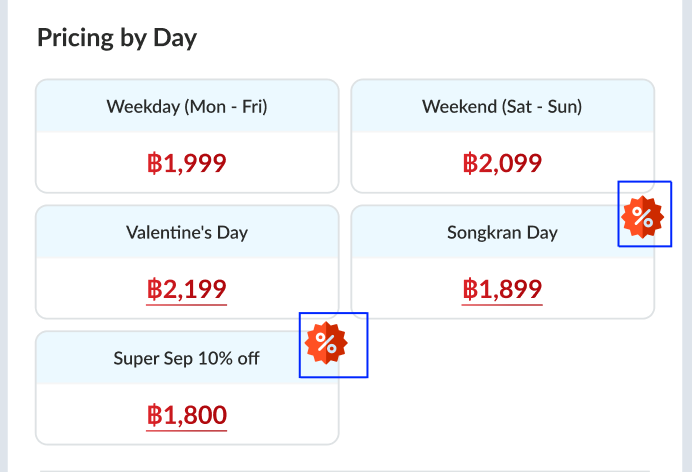
Task: Click the percent badge on Super Sep card
Action: pyautogui.click(x=327, y=344)
